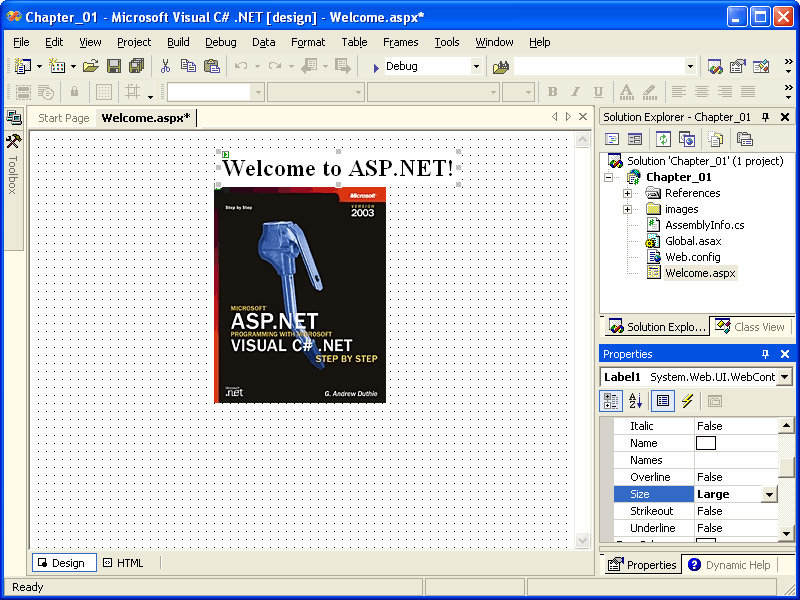This screenshot has width=800, height=600.
Task: Click the ASP.NET book cover image
Action: (x=300, y=295)
